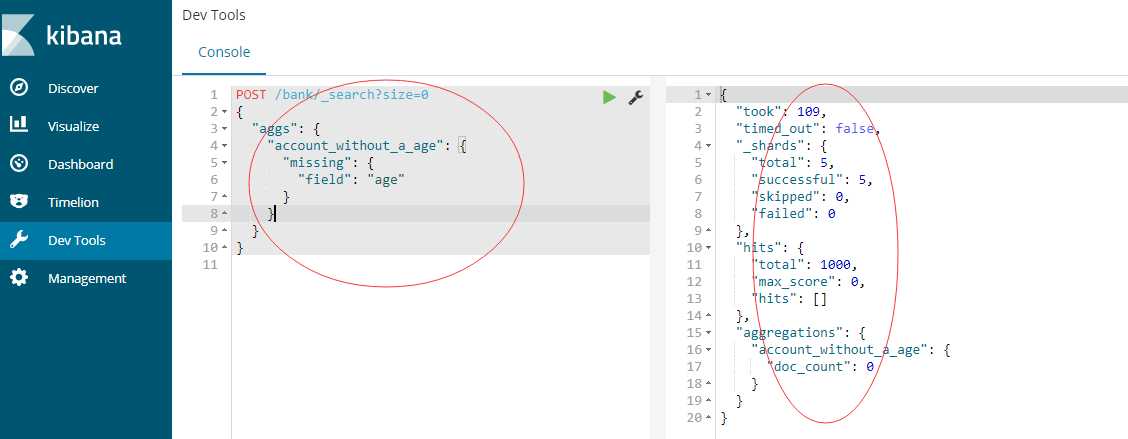
Task: Open Visualize via its bar chart icon
Action: click(x=19, y=125)
